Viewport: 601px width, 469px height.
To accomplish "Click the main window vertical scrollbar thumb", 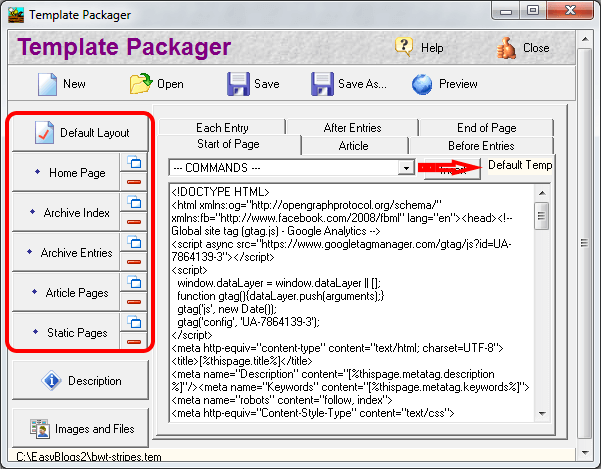I will coord(584,243).
